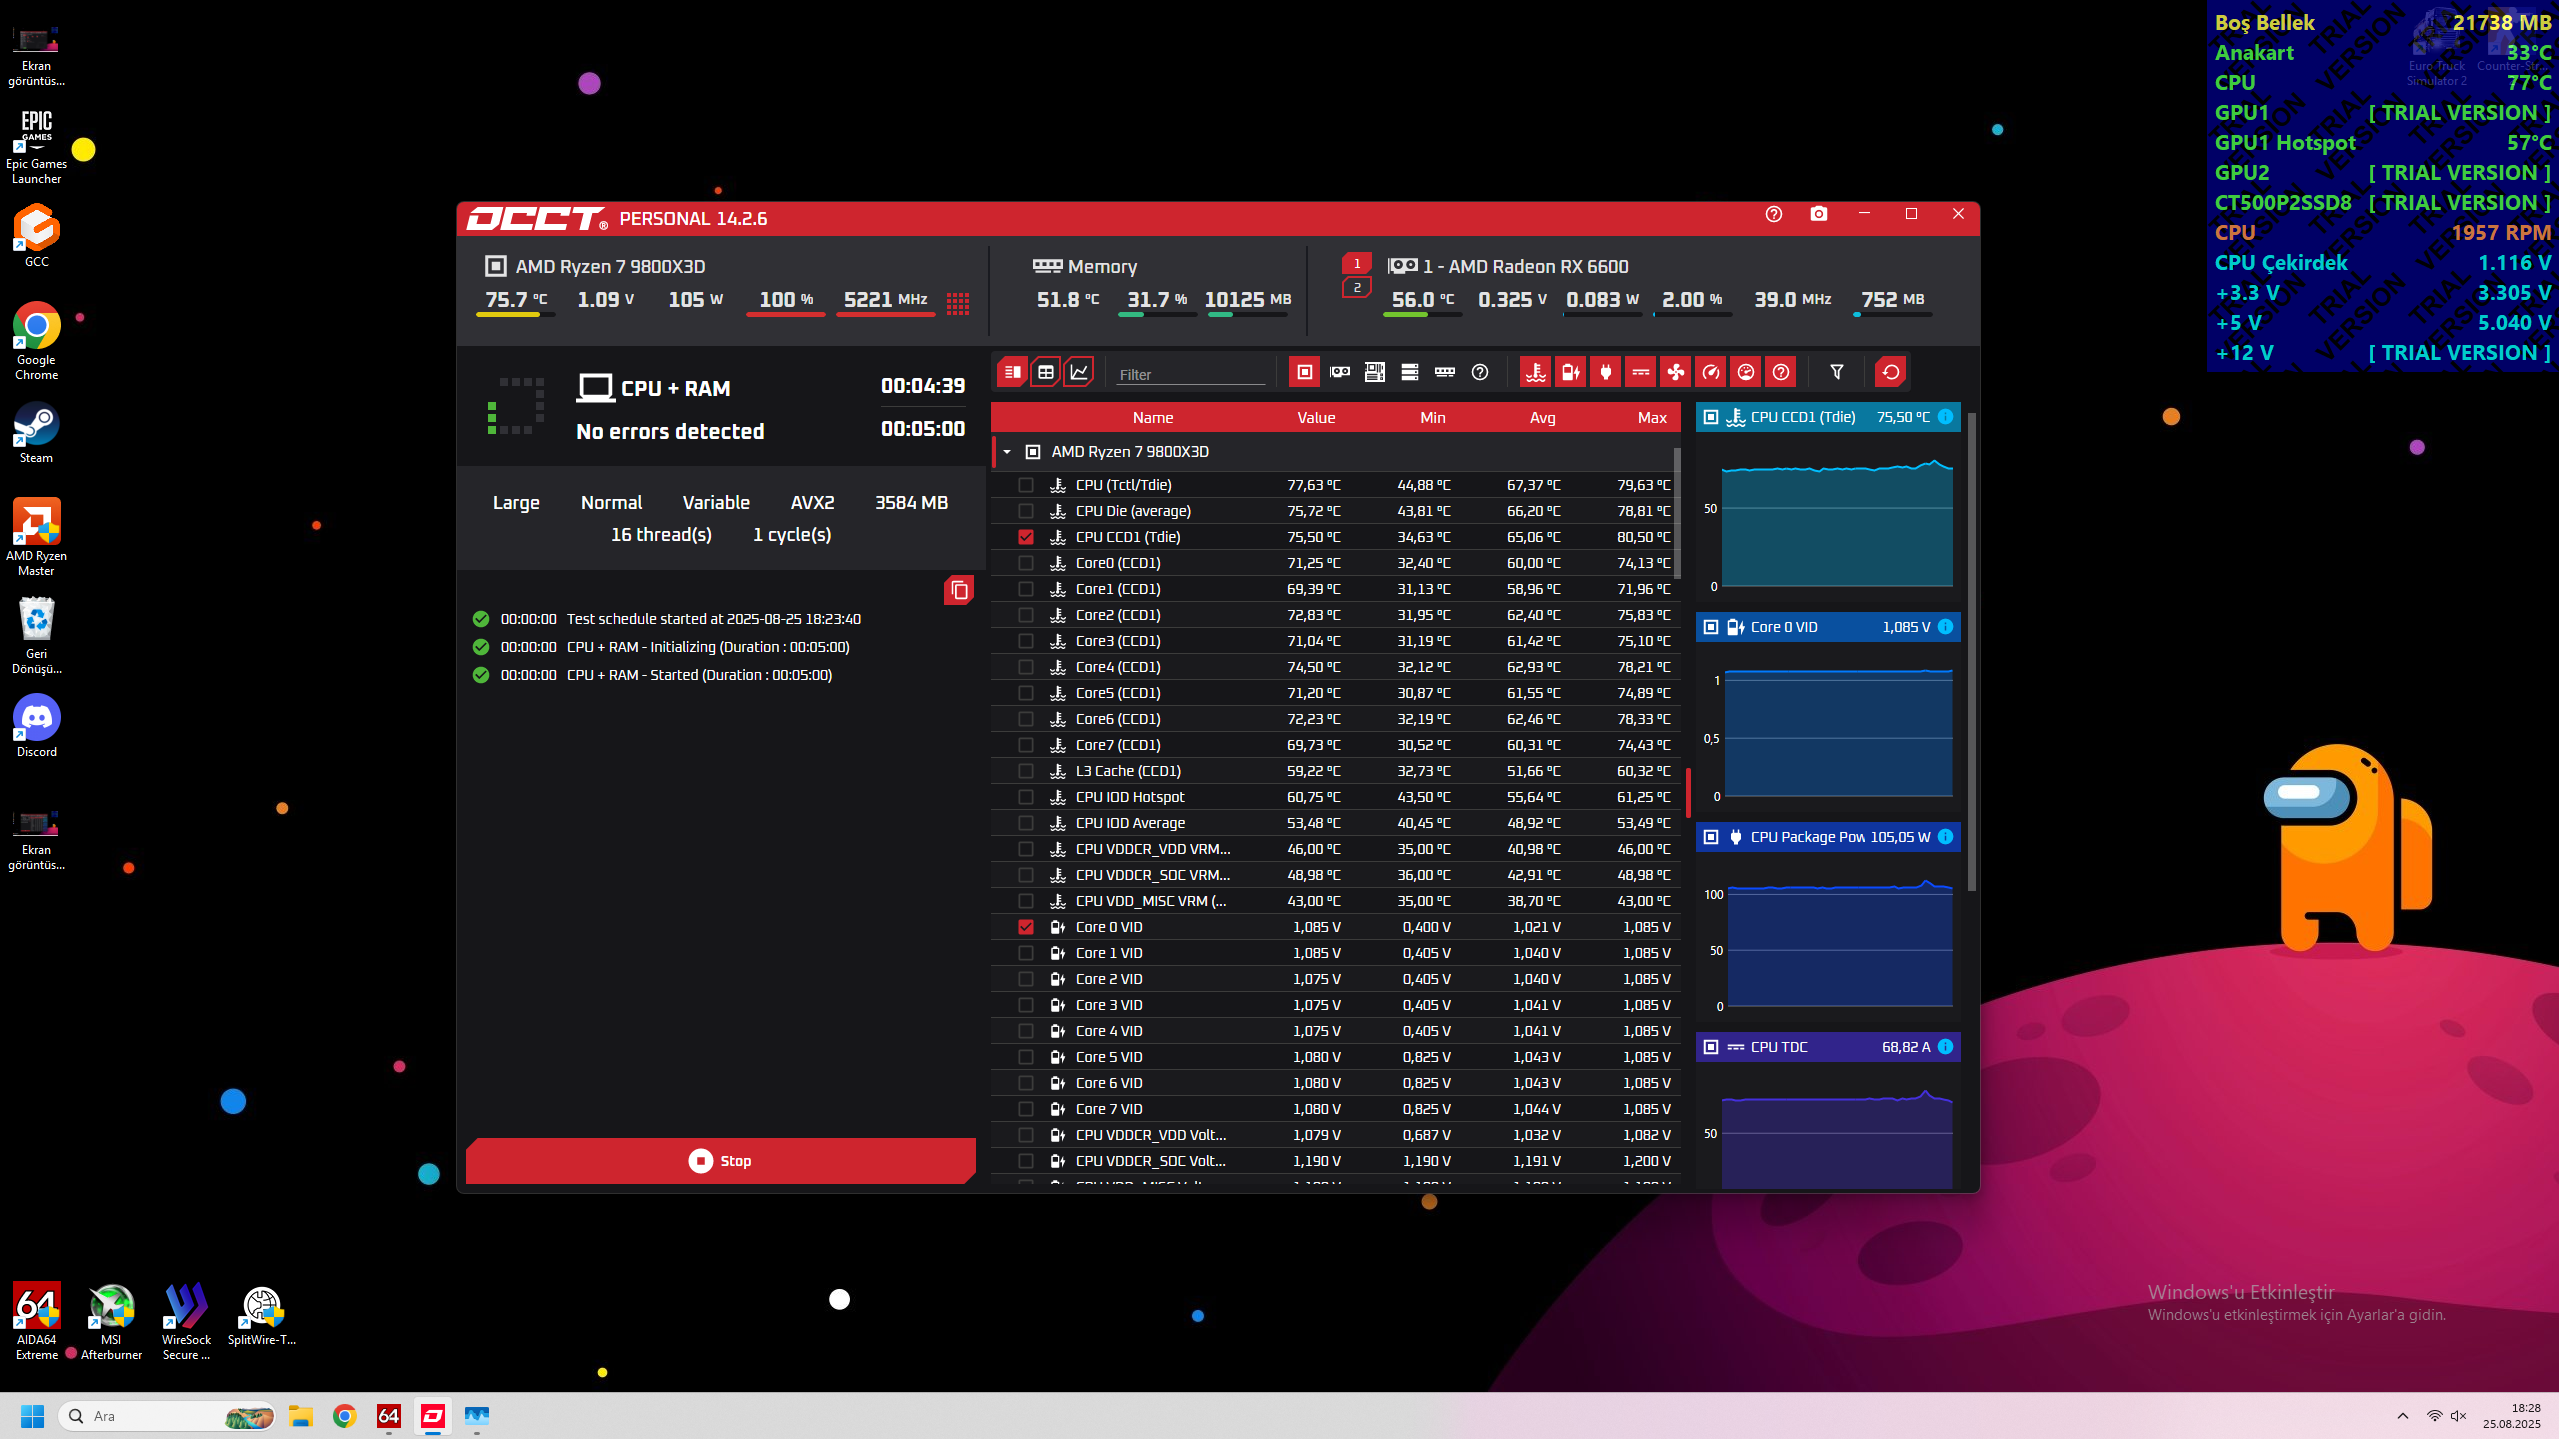
Task: Toggle the GPU sensor category filter
Action: point(1340,372)
